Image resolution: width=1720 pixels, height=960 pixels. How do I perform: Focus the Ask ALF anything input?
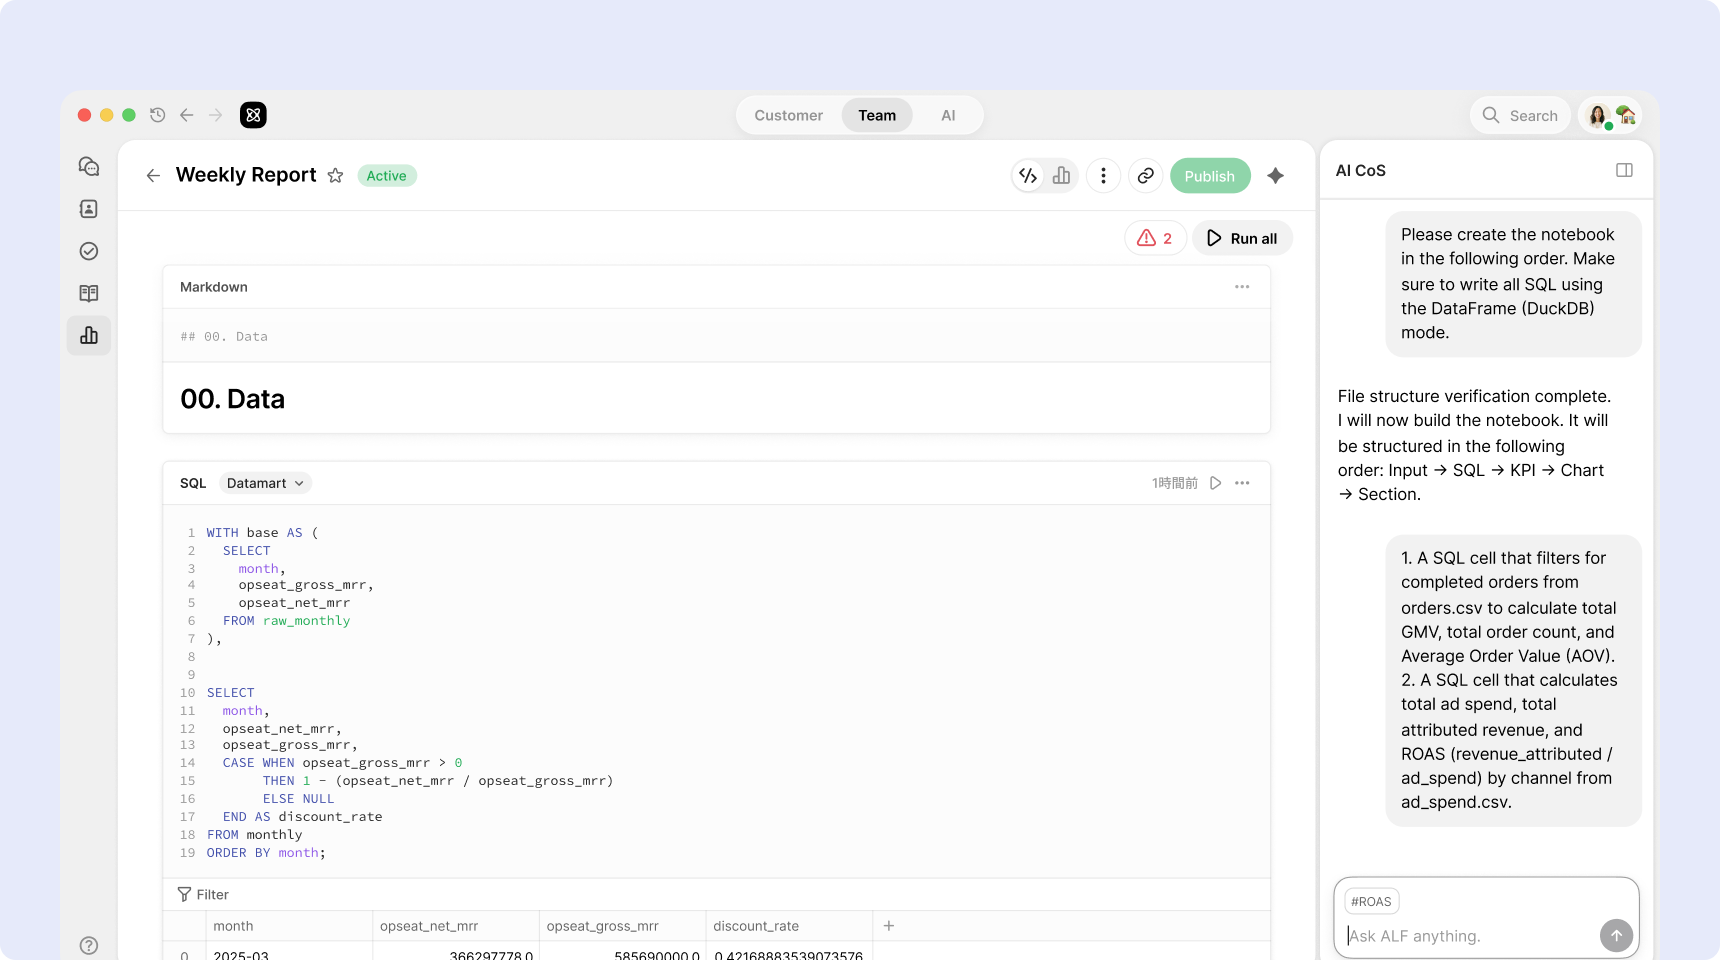pyautogui.click(x=1470, y=936)
